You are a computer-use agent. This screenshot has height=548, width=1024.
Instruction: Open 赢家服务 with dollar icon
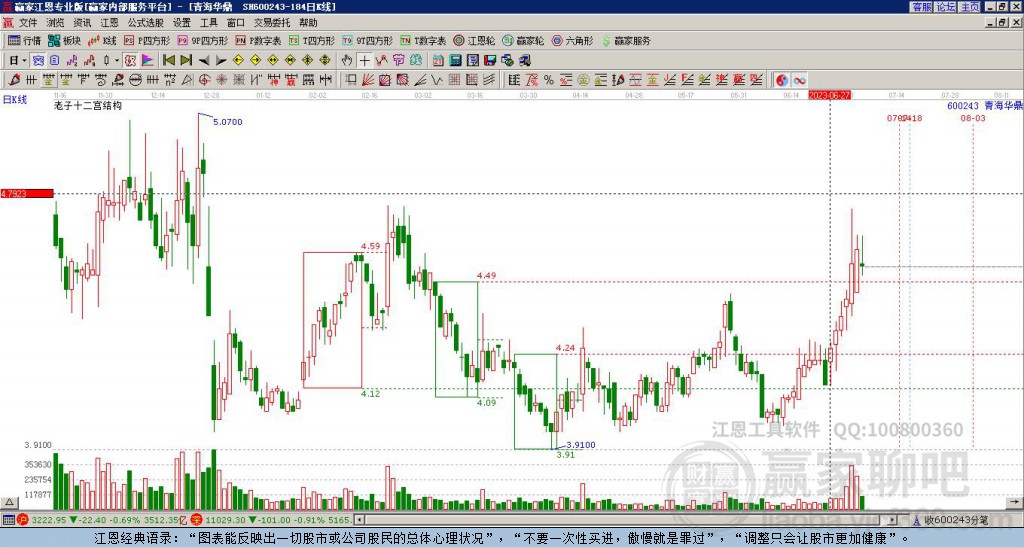click(x=626, y=40)
